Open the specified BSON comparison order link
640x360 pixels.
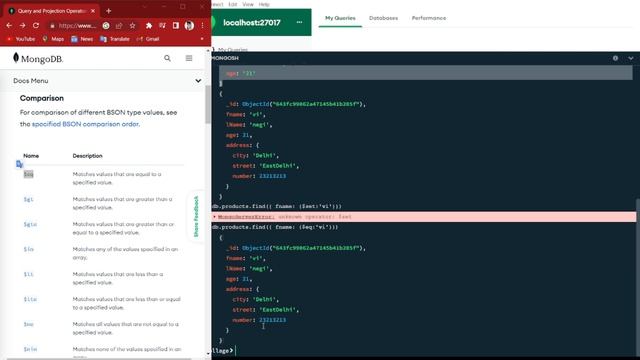click(85, 124)
